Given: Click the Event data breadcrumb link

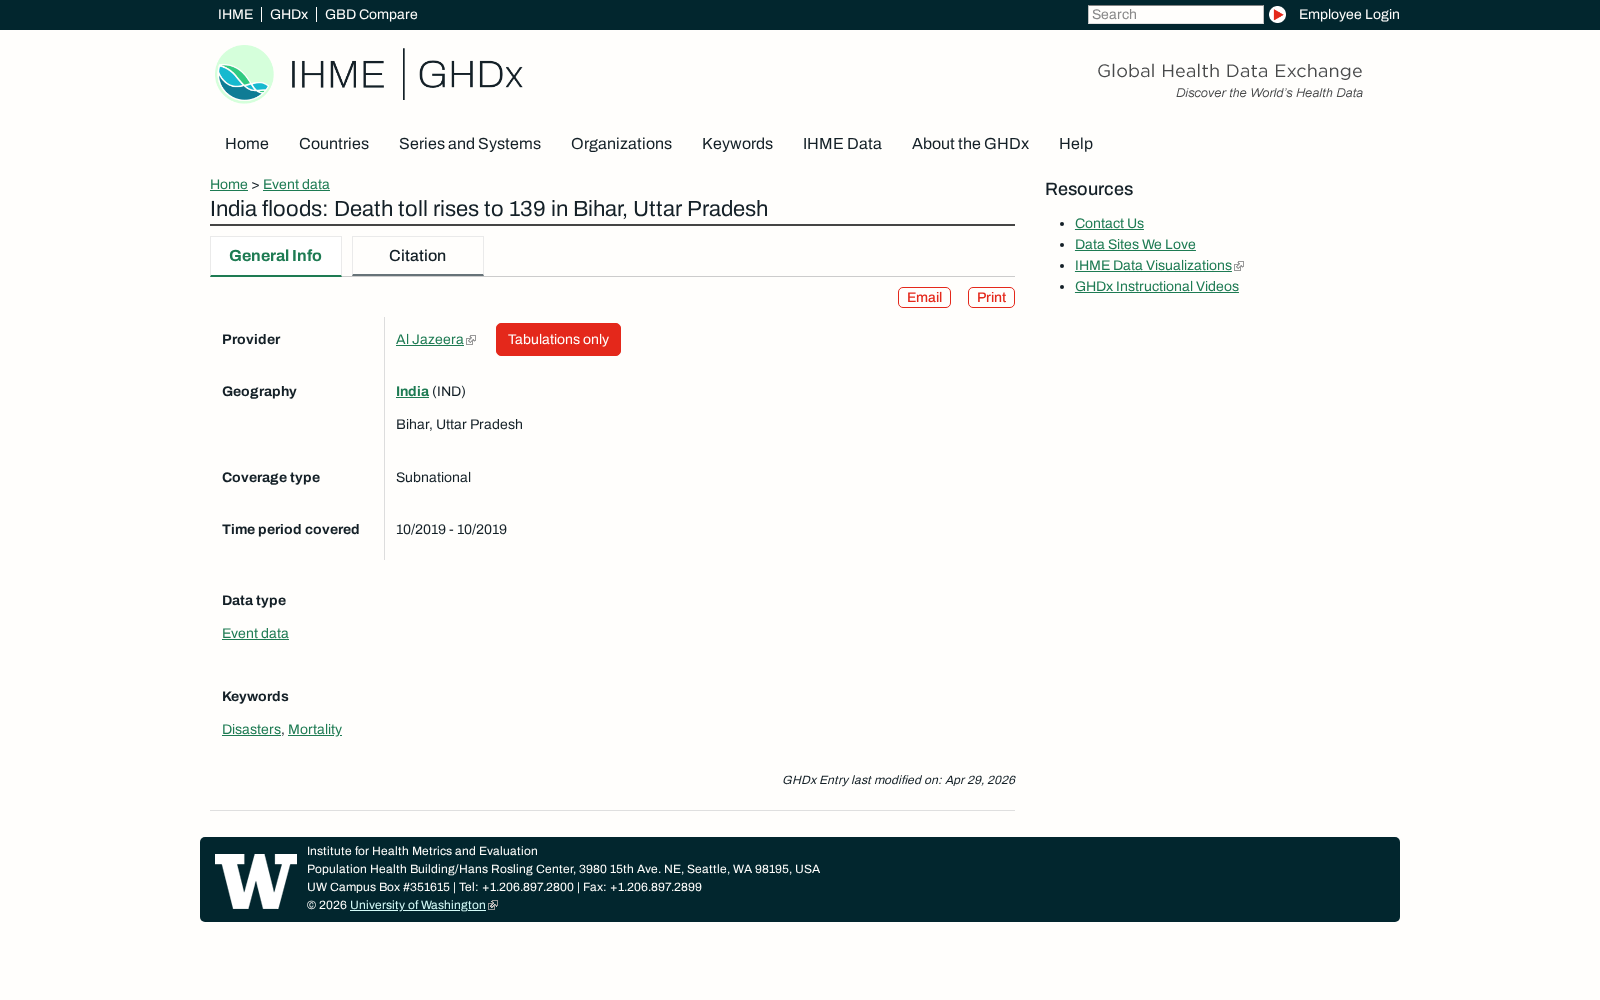Looking at the screenshot, I should (296, 185).
